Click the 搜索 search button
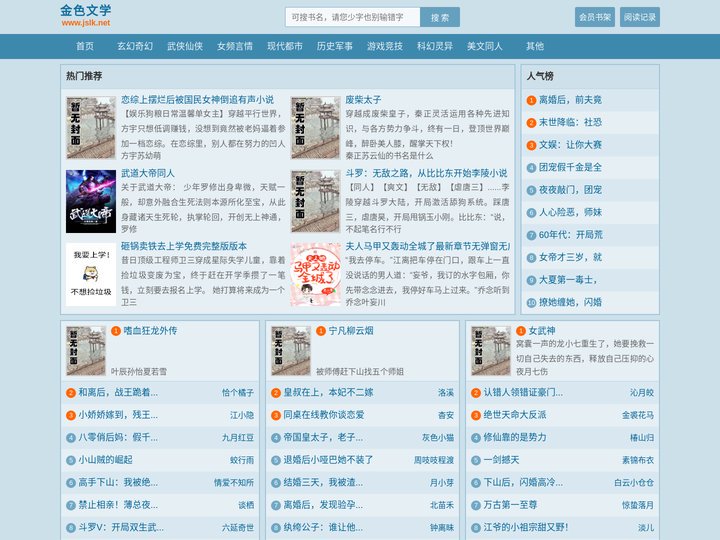720x540 pixels. (440, 17)
